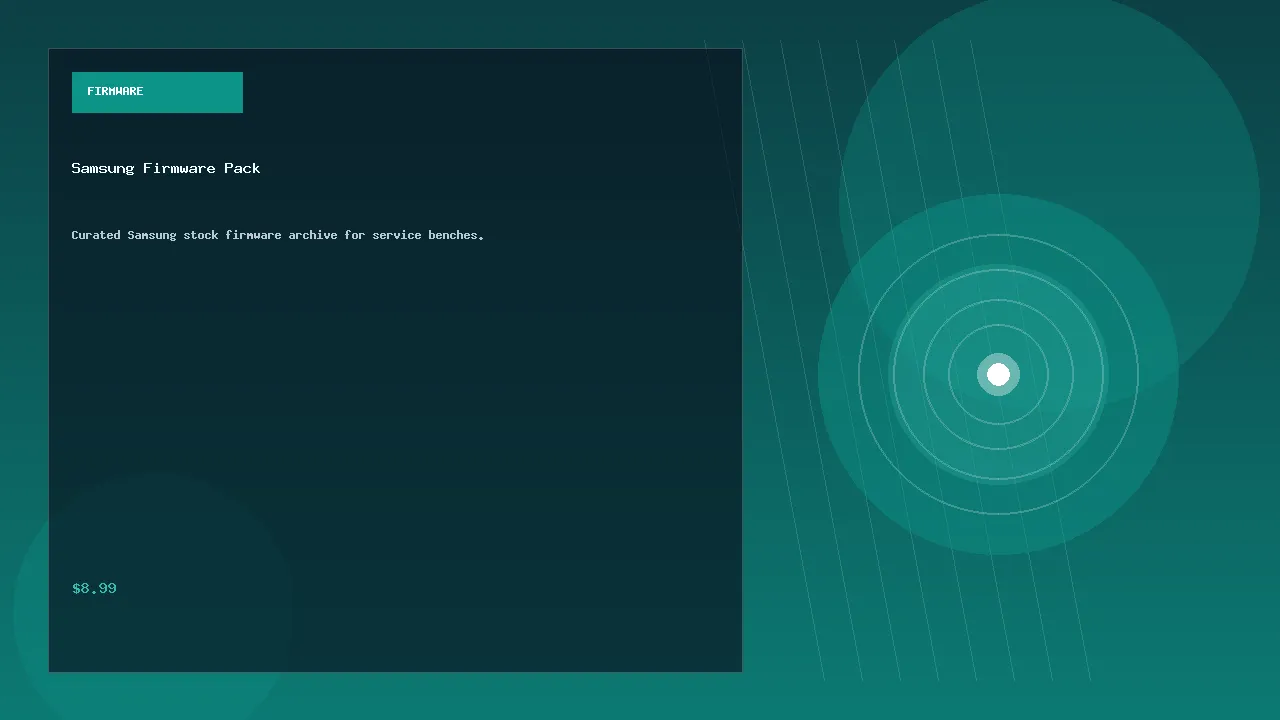The height and width of the screenshot is (720, 1280).
Task: Click the 'Curated Samsung stock firmware archive' description
Action: 278,235
